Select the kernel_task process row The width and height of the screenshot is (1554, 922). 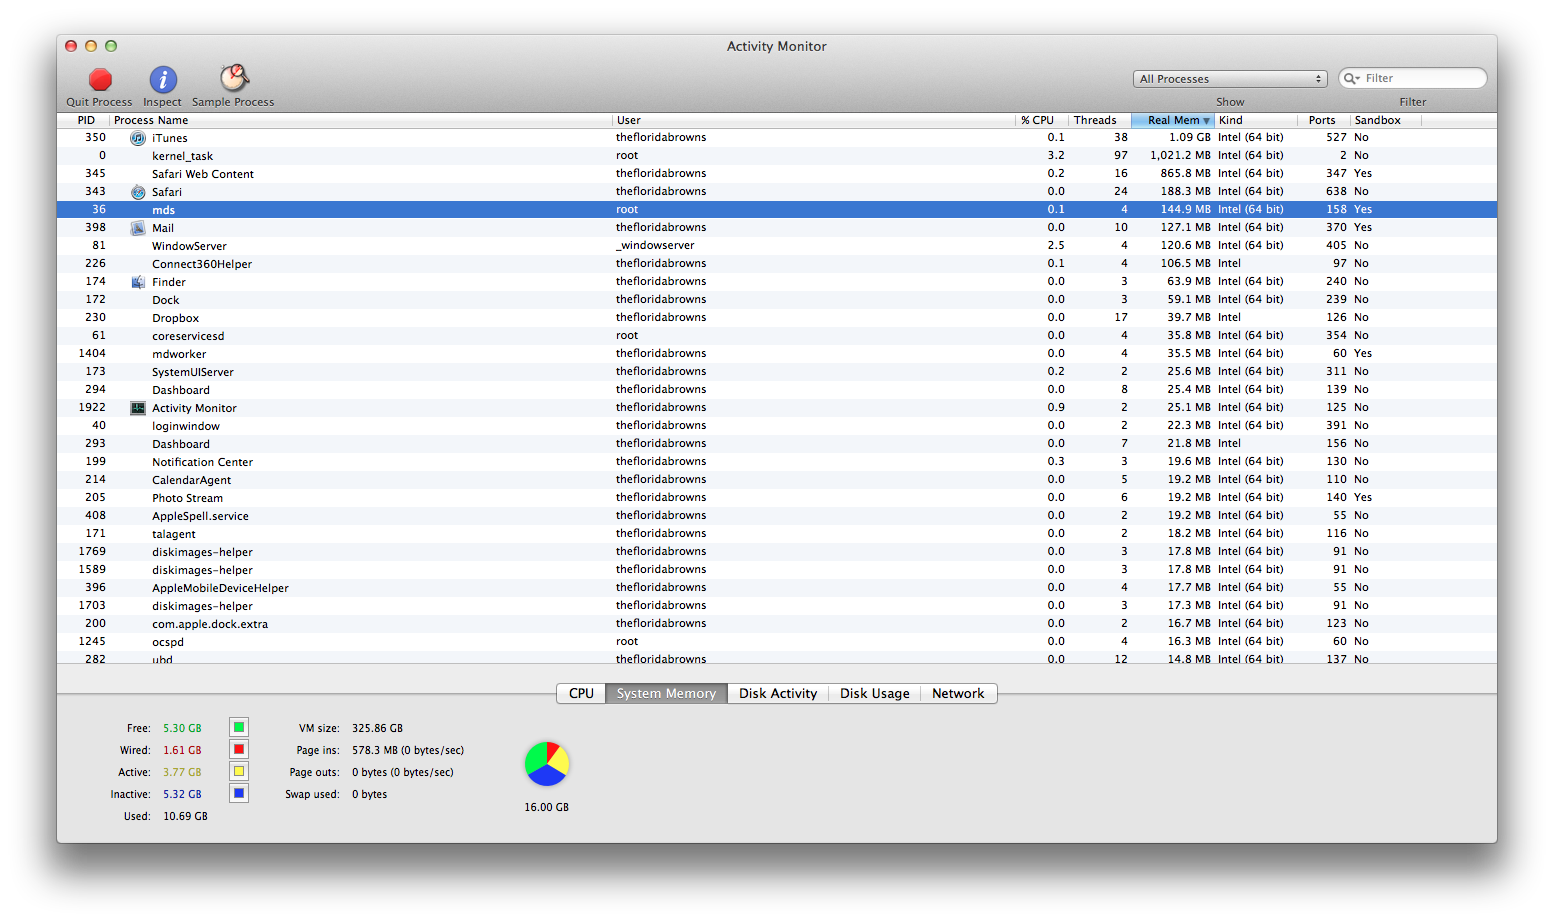point(777,156)
